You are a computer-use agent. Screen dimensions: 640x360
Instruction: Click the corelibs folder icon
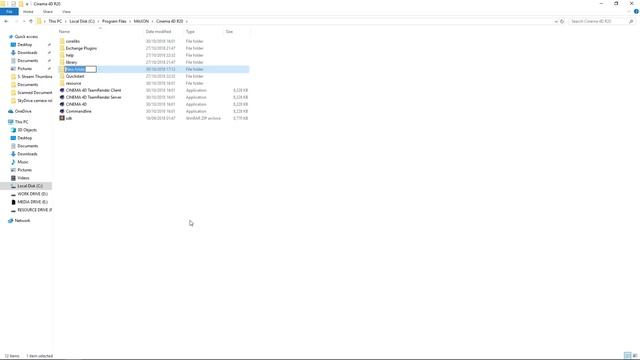[x=62, y=41]
